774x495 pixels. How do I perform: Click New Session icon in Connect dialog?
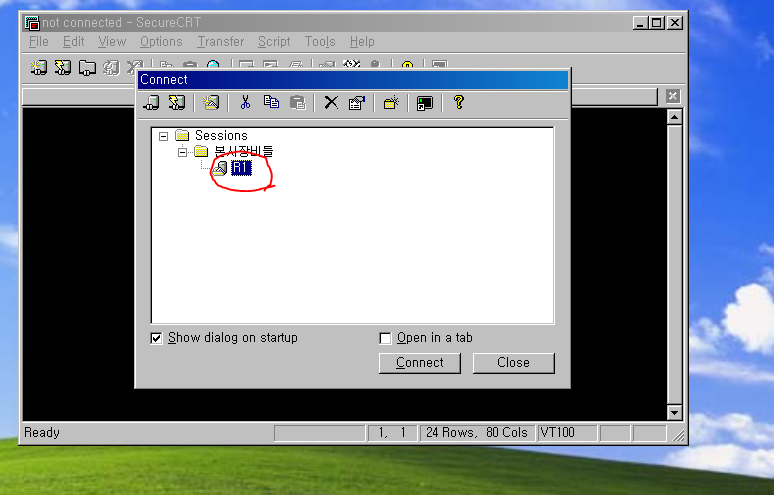click(x=211, y=103)
